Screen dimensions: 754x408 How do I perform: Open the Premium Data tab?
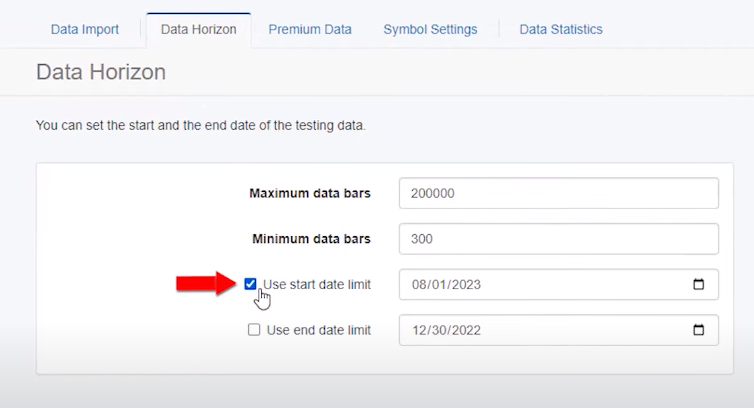(310, 29)
